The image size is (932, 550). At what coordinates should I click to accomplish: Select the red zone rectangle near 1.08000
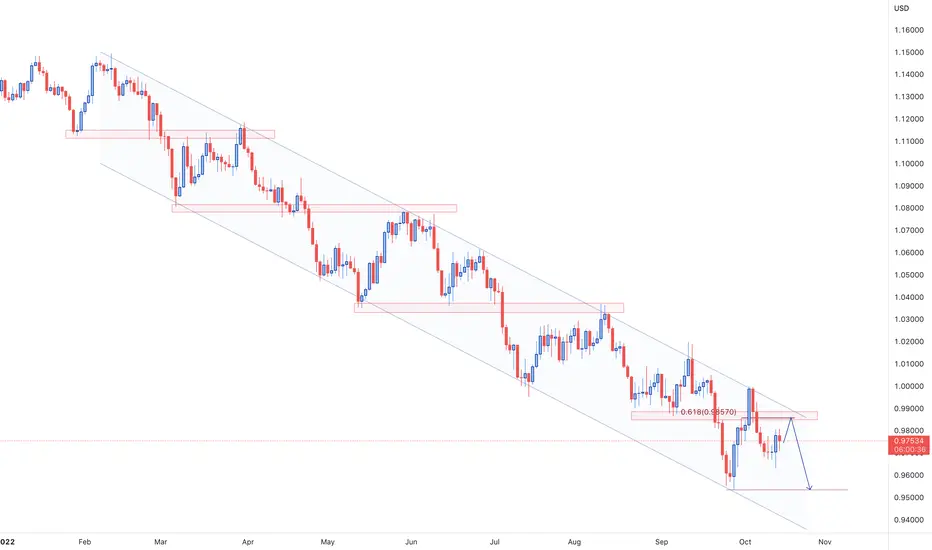pos(314,208)
